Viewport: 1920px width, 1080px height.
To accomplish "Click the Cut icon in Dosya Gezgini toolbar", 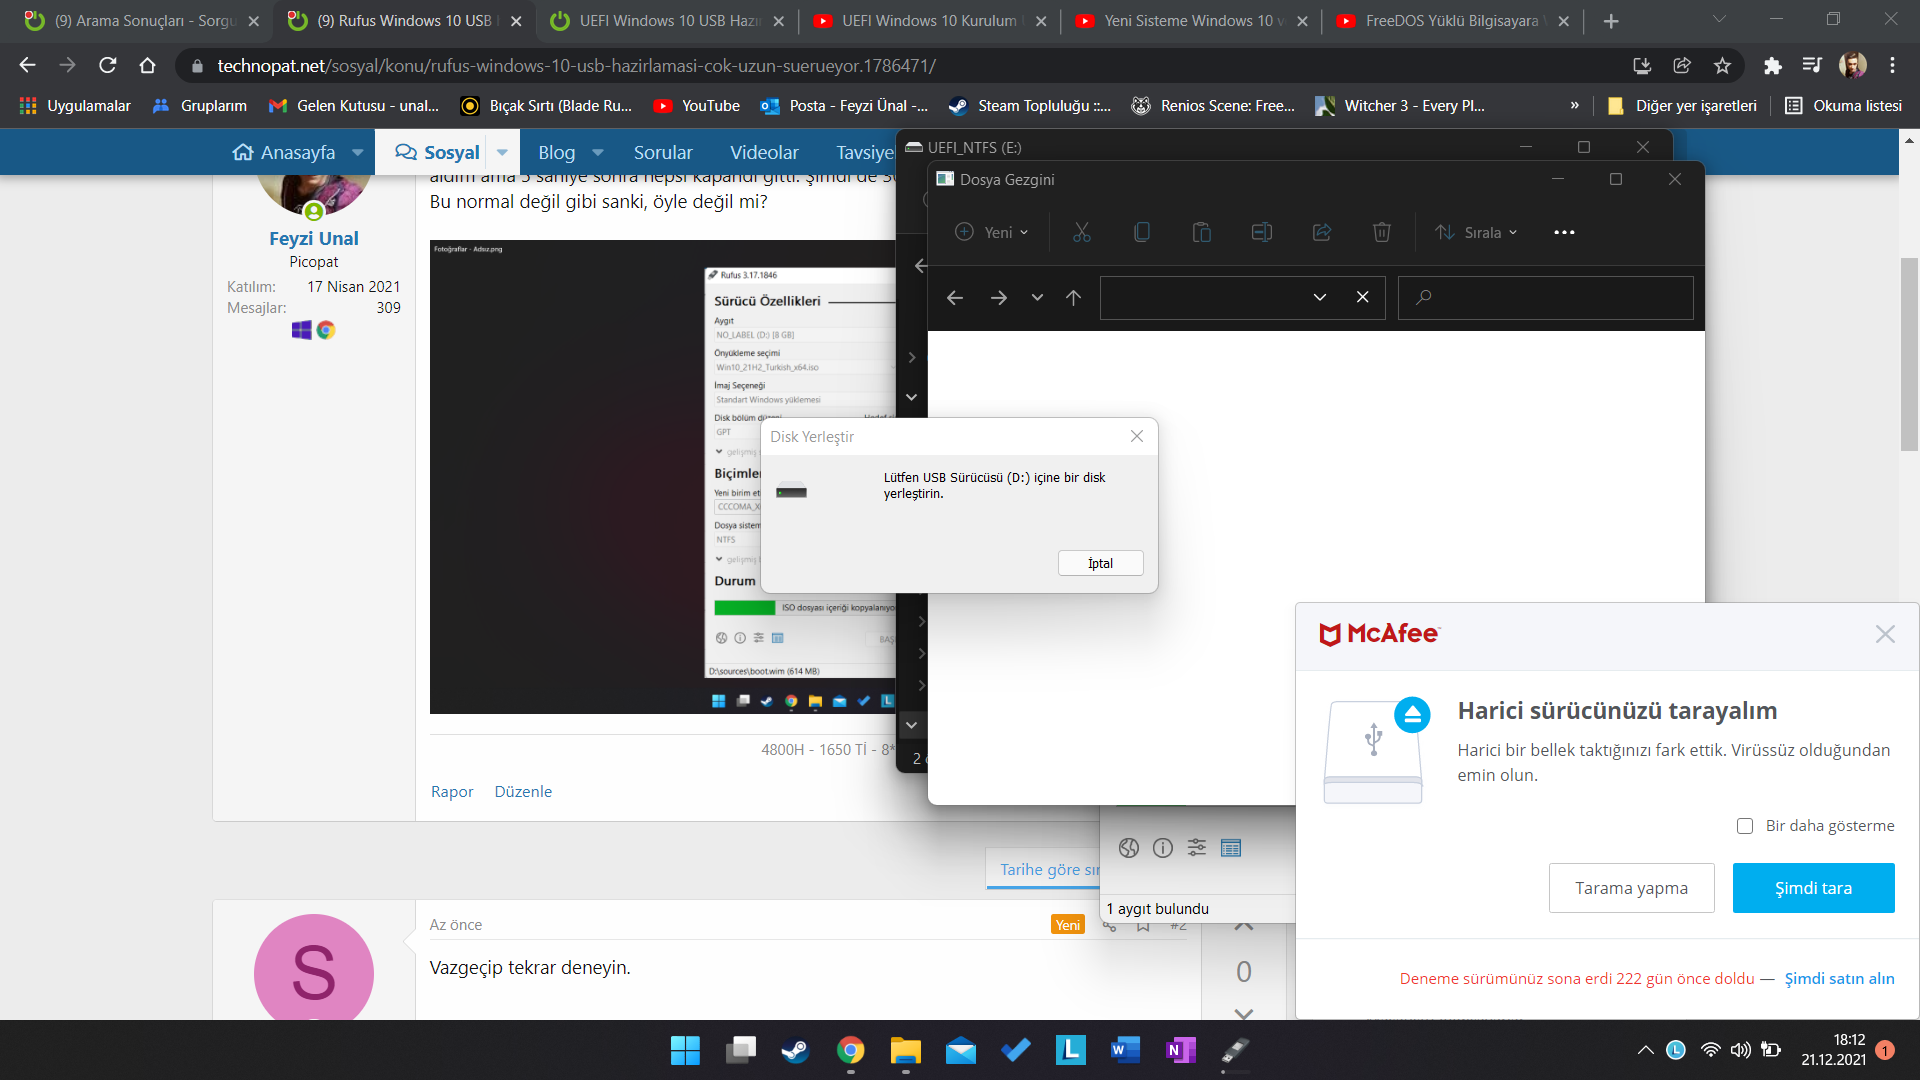I will click(1081, 232).
